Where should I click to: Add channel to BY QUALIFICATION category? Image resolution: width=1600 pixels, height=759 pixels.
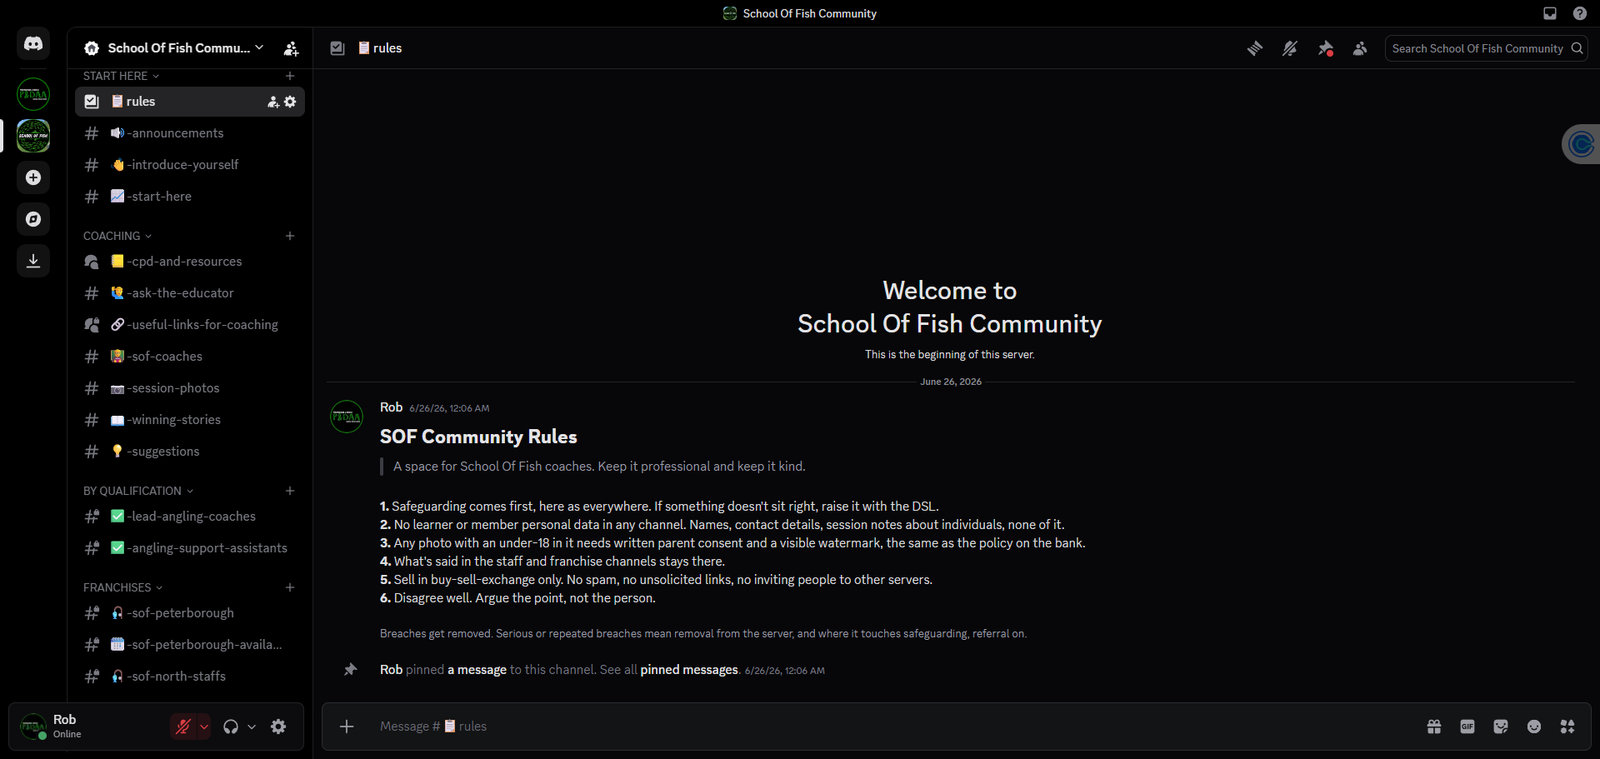290,491
